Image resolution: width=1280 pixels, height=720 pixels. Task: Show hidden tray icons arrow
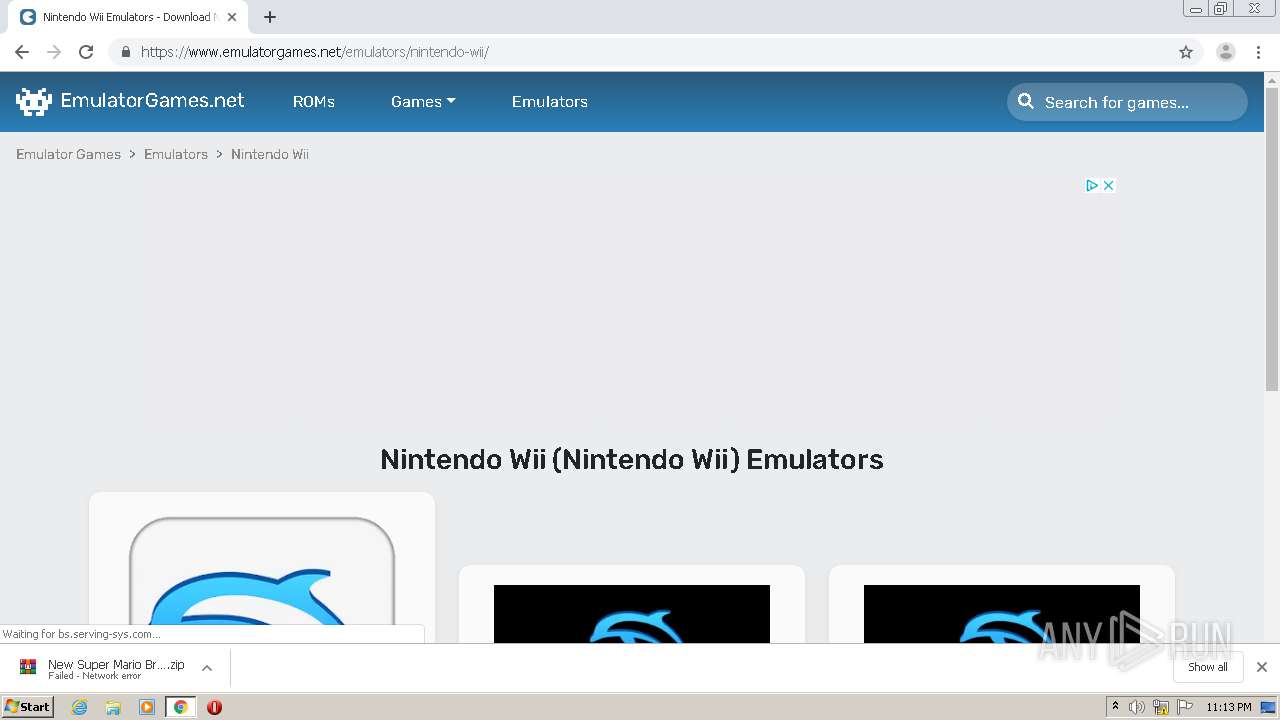click(1115, 707)
